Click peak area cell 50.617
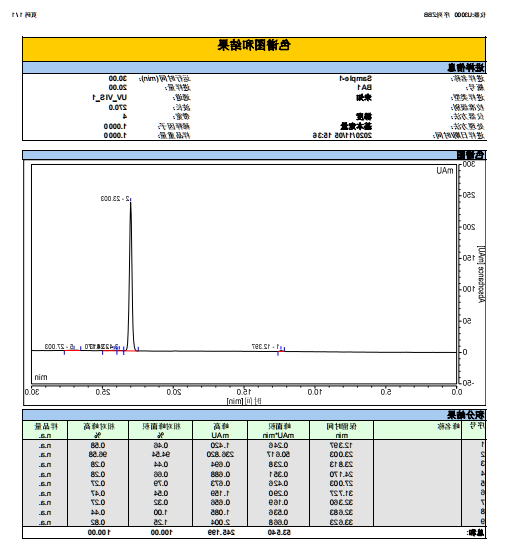The height and width of the screenshot is (549, 517). click(278, 454)
